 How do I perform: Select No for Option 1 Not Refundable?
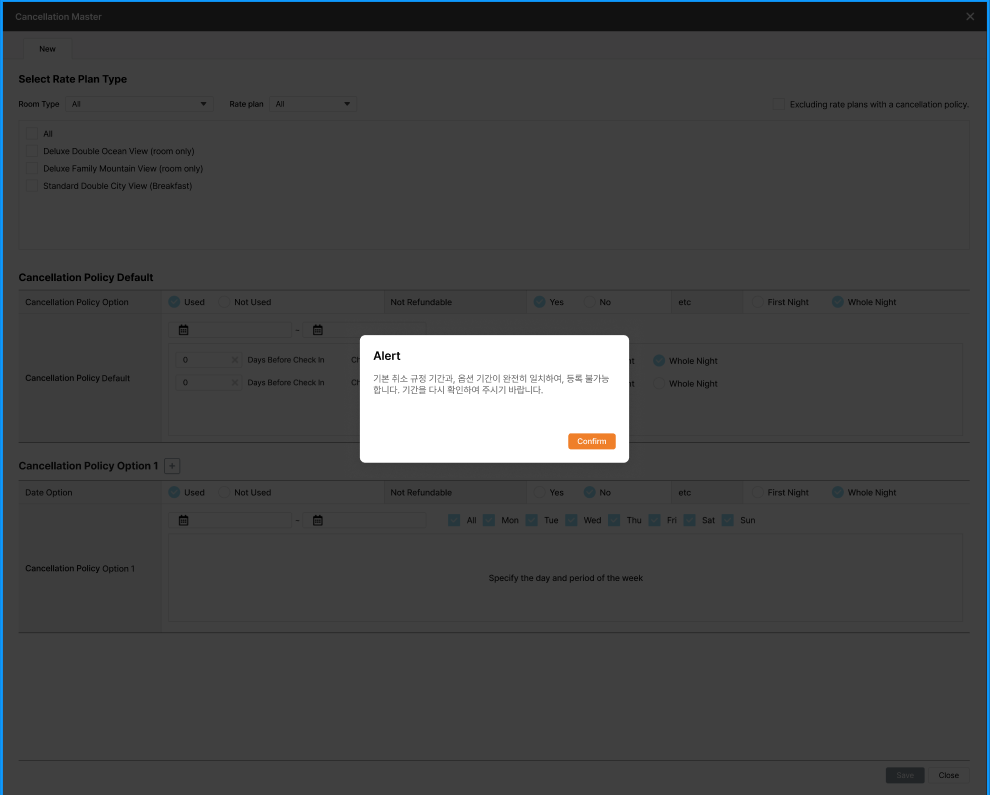(589, 493)
